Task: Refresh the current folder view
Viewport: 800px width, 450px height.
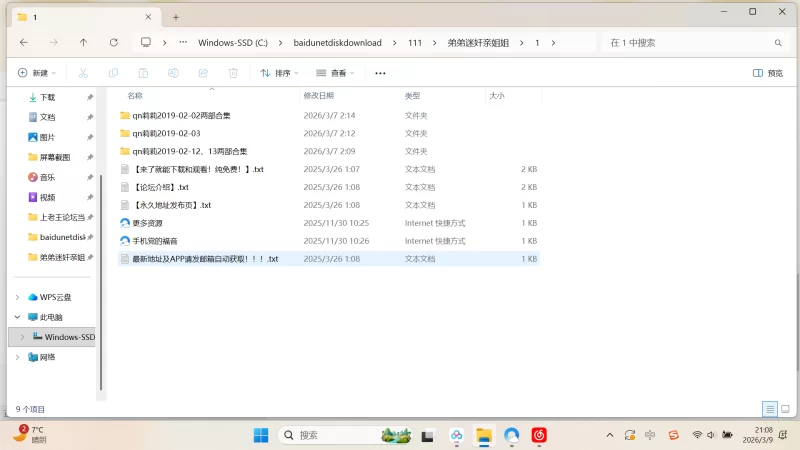Action: [113, 43]
